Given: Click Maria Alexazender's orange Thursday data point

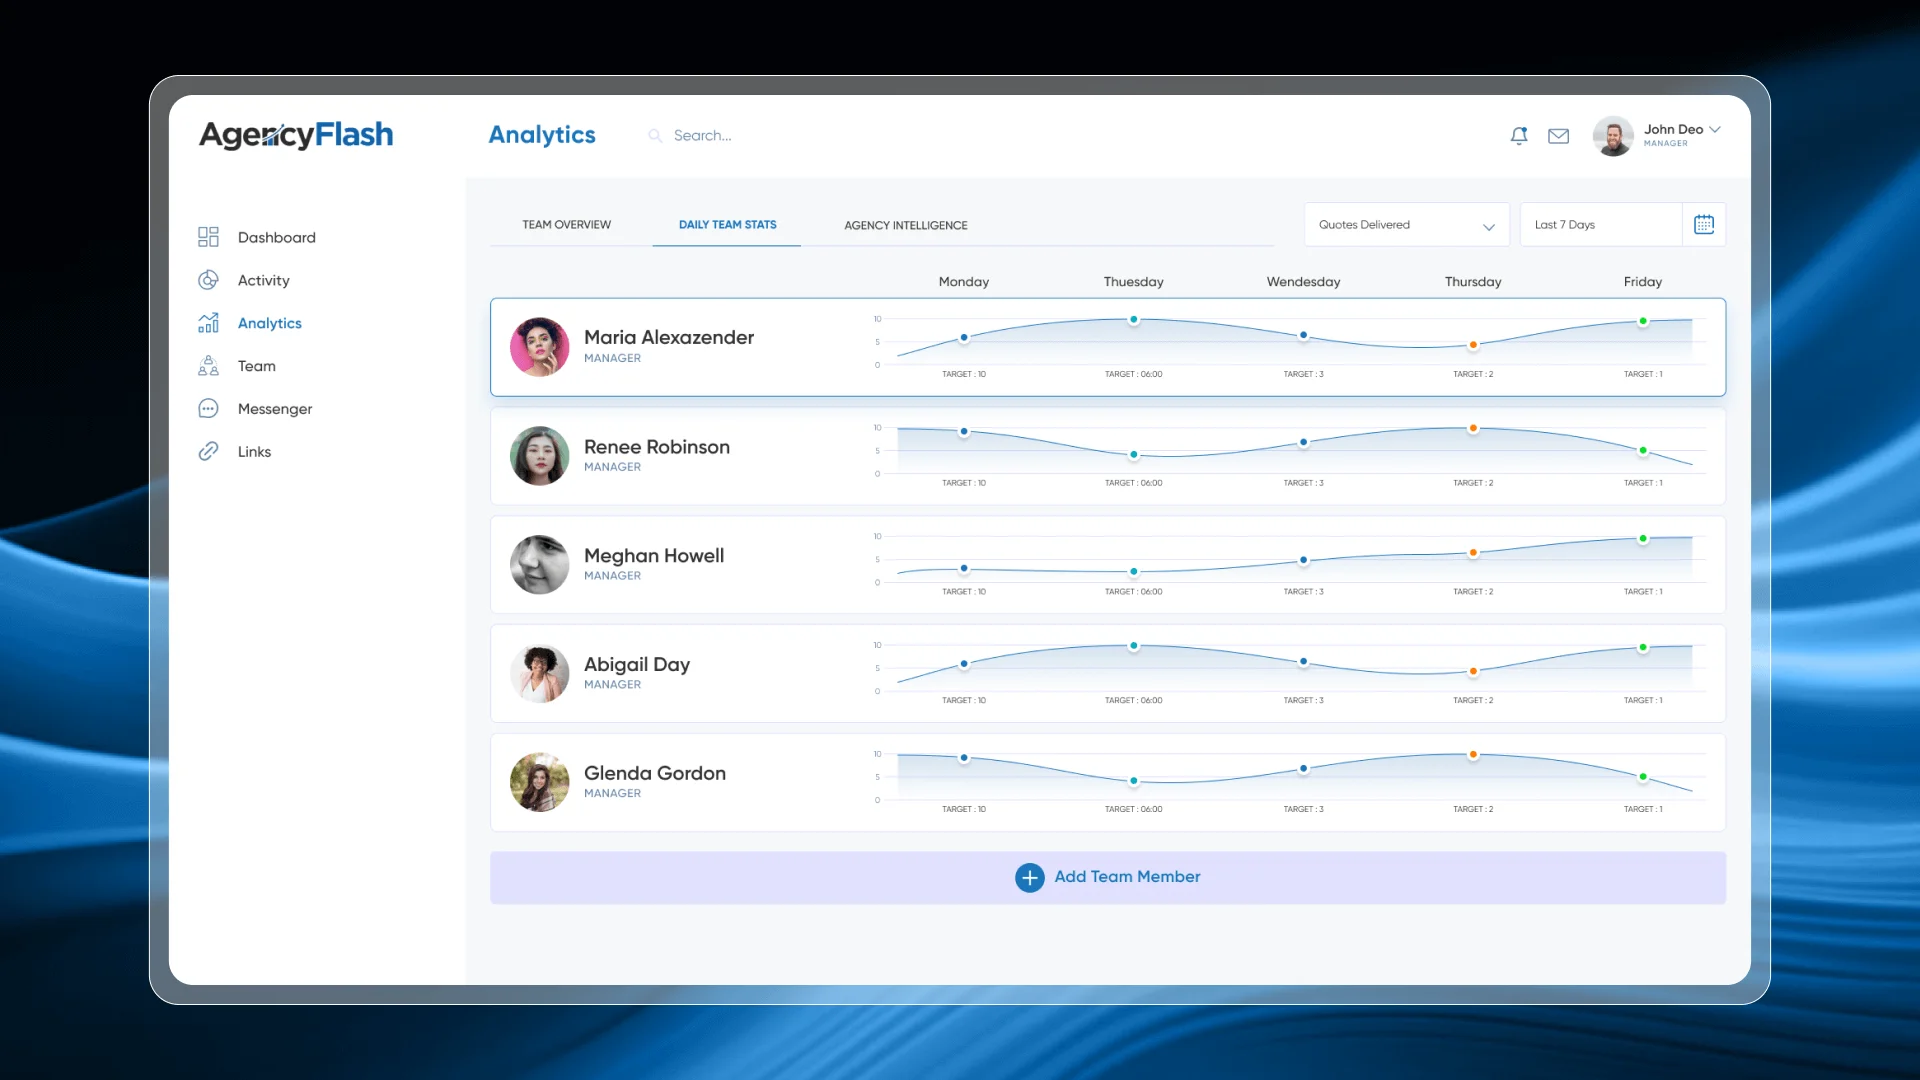Looking at the screenshot, I should coord(1473,345).
